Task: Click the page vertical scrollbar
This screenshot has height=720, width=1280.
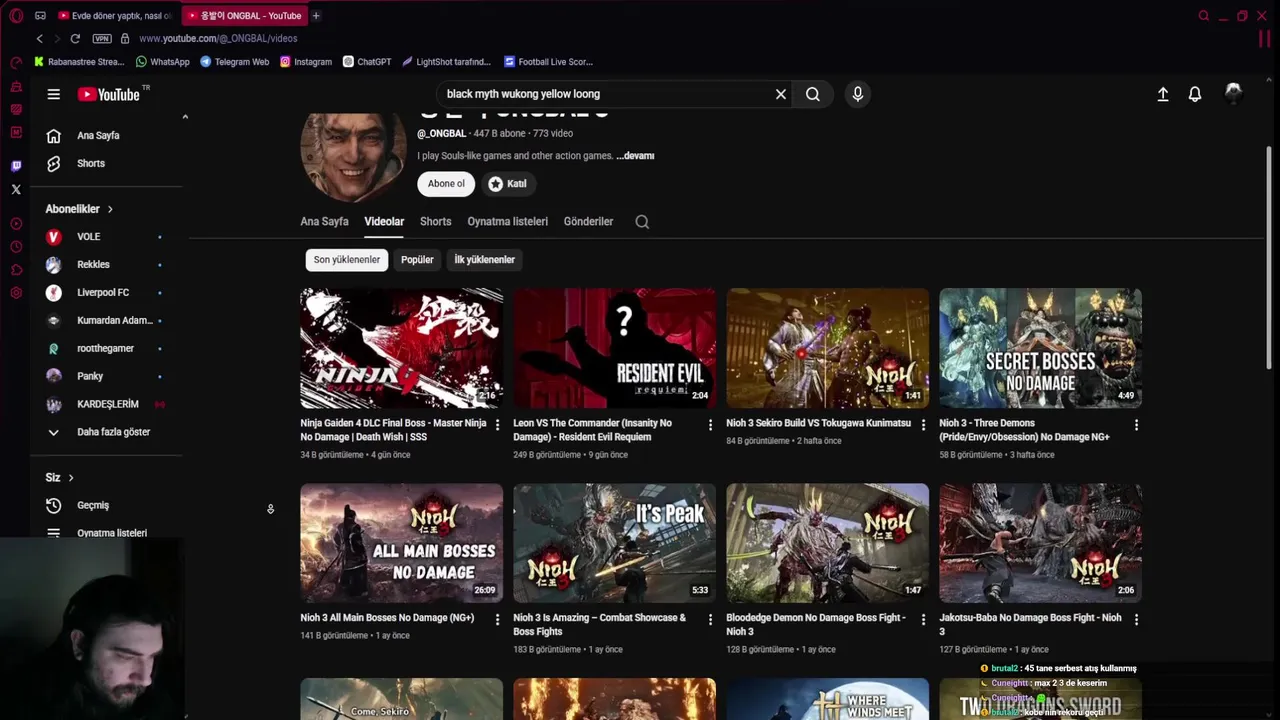Action: pos(1270,257)
